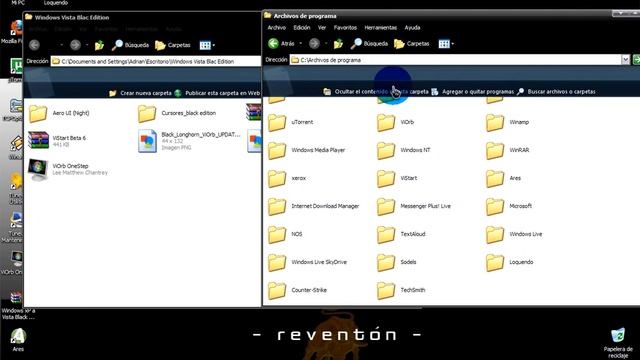Viewport: 640px width, 360px height.
Task: Select the Cursores_black edition folder
Action: [x=177, y=113]
